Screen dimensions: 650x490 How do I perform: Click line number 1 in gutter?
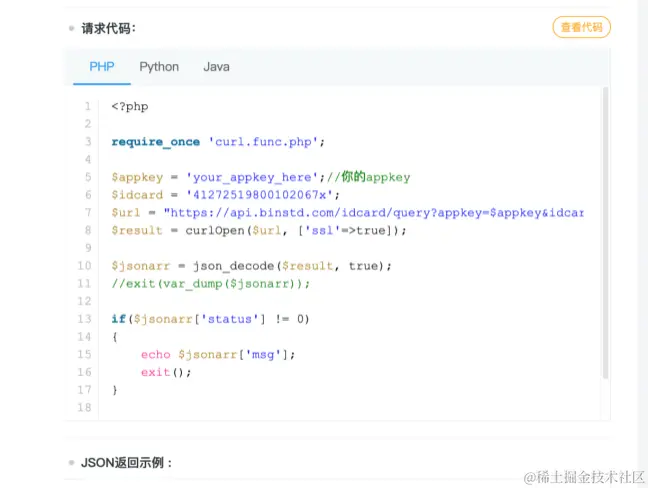(x=87, y=107)
